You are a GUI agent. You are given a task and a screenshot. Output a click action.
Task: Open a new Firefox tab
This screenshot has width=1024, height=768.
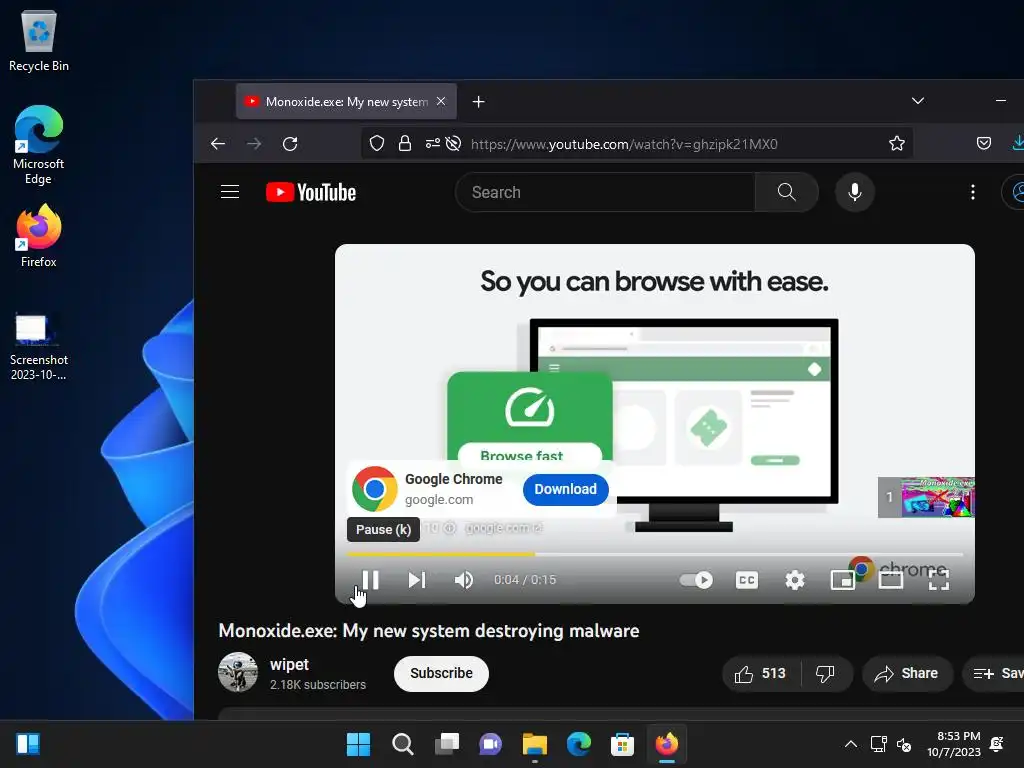click(x=479, y=102)
